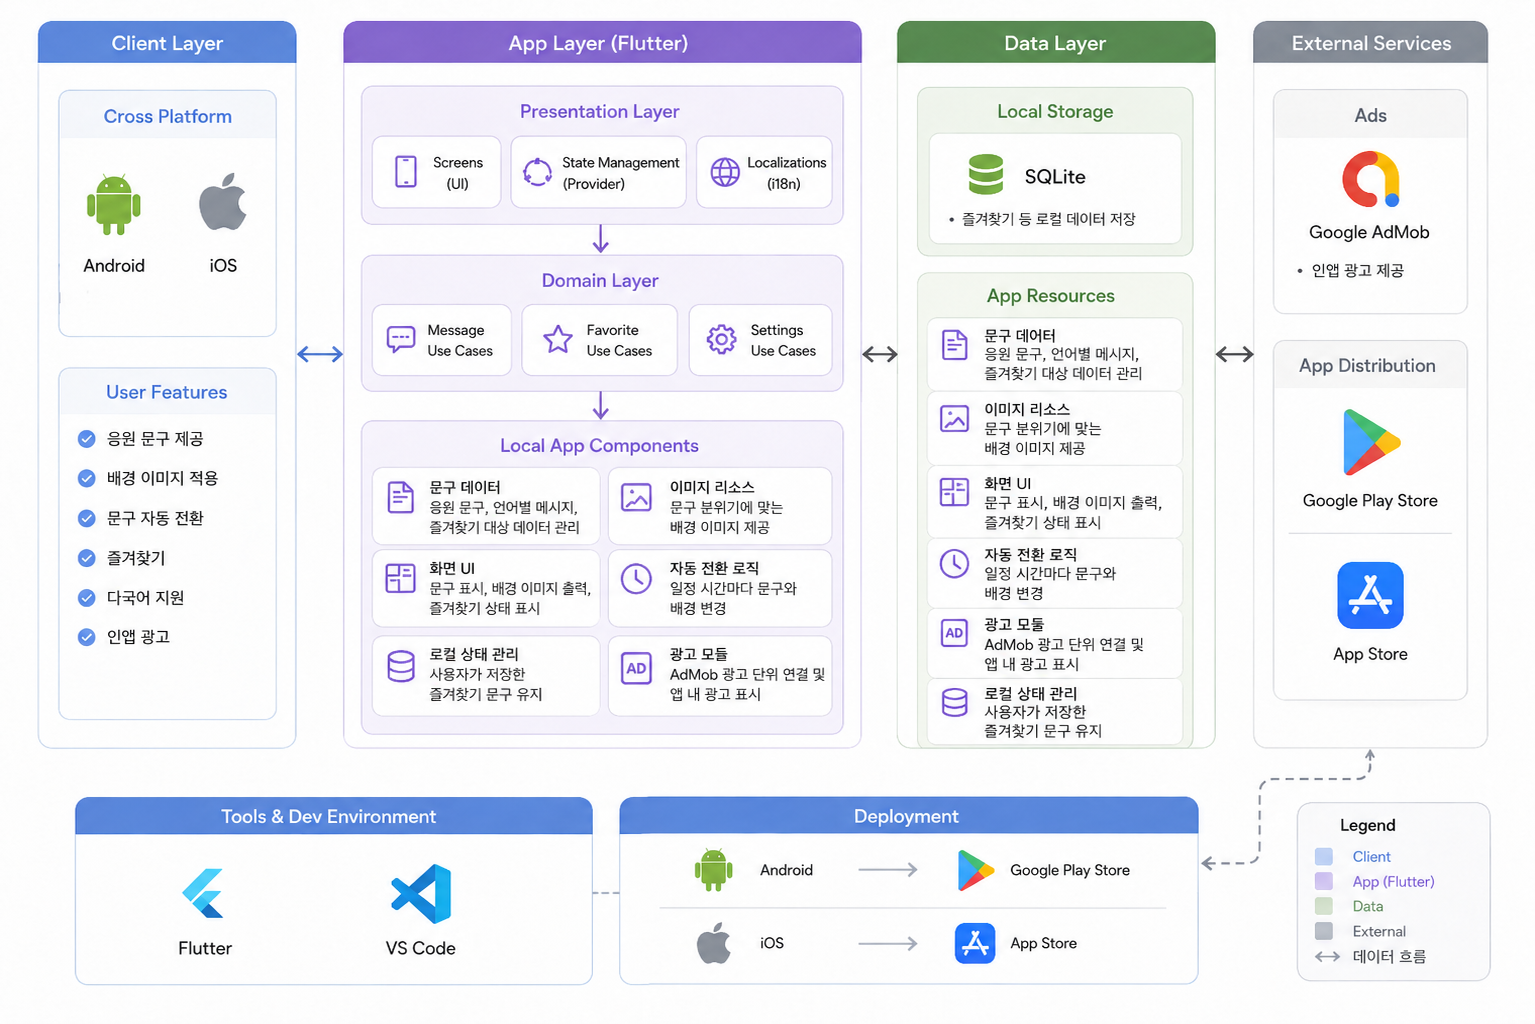Select the App Layer (Flutter) header

602,43
